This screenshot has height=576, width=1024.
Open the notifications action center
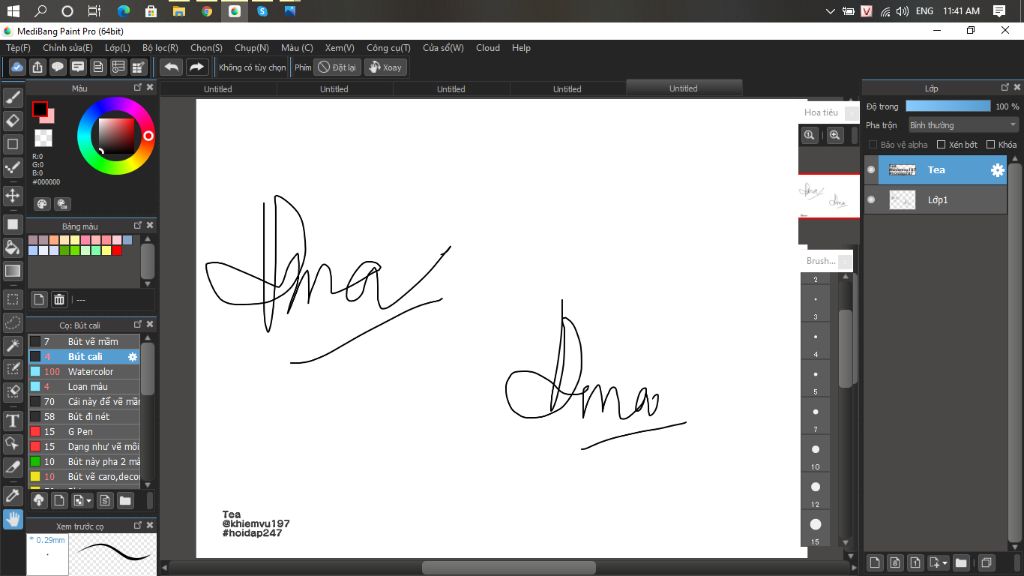(999, 11)
